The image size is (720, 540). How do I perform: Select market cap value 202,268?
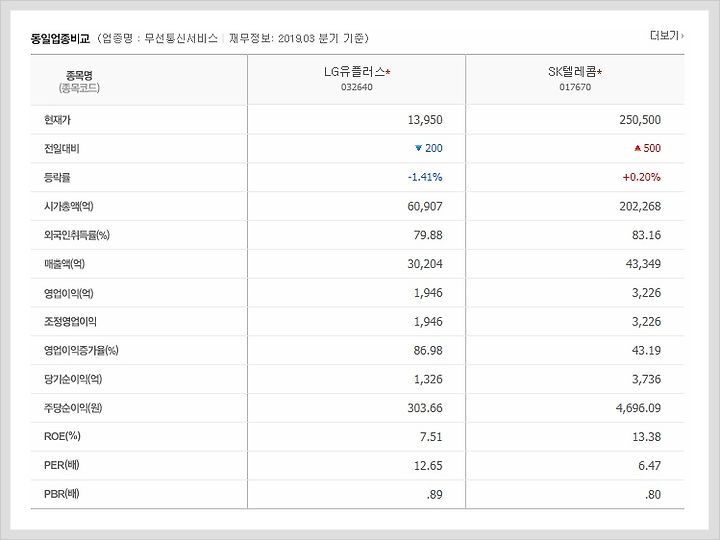coord(640,206)
